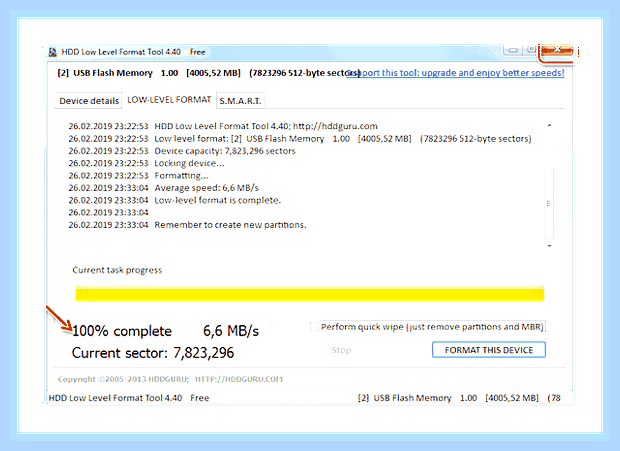
Task: Click the 'Current sector: 7,823,296' text
Action: (153, 353)
